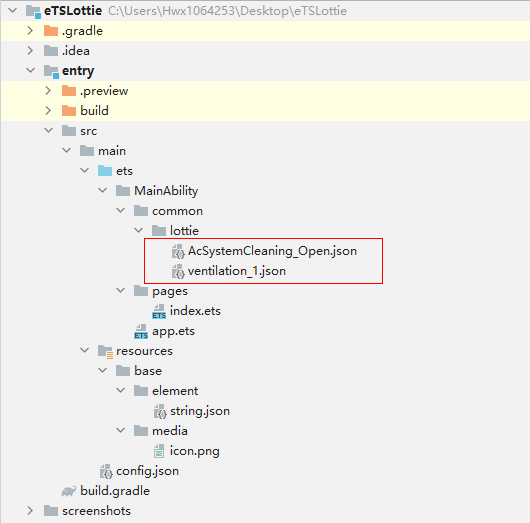Select the build folder under entry
The width and height of the screenshot is (530, 523).
[x=94, y=111]
